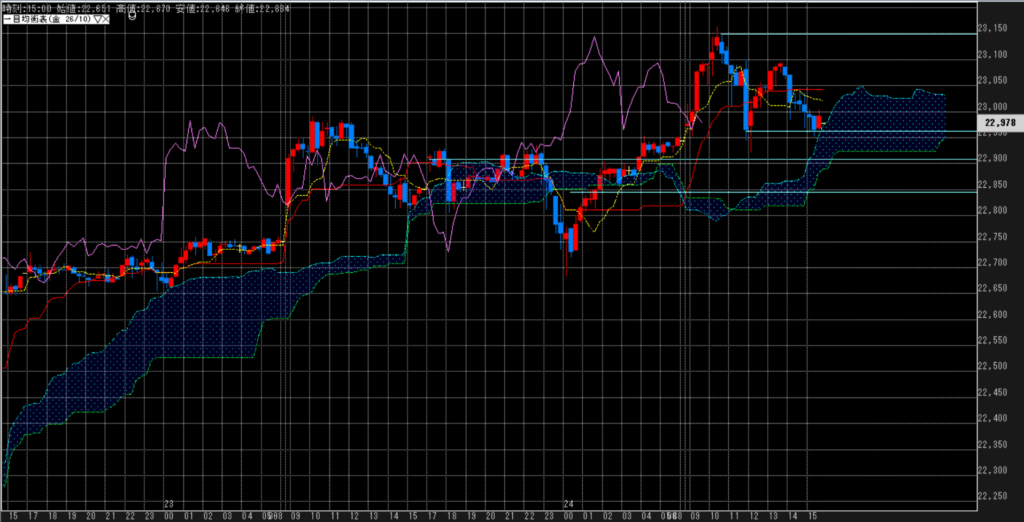Click the 22,500 price axis label
The height and width of the screenshot is (522, 1024).
[1000, 366]
